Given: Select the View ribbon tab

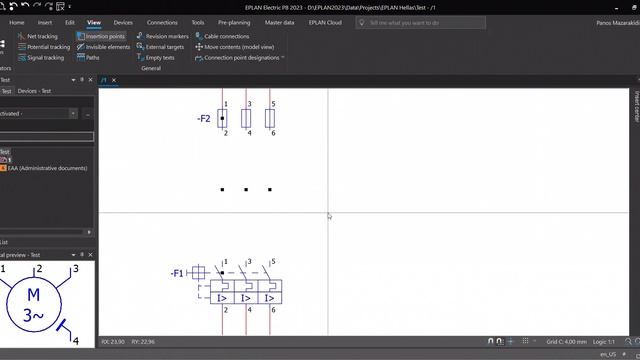Looking at the screenshot, I should point(94,22).
